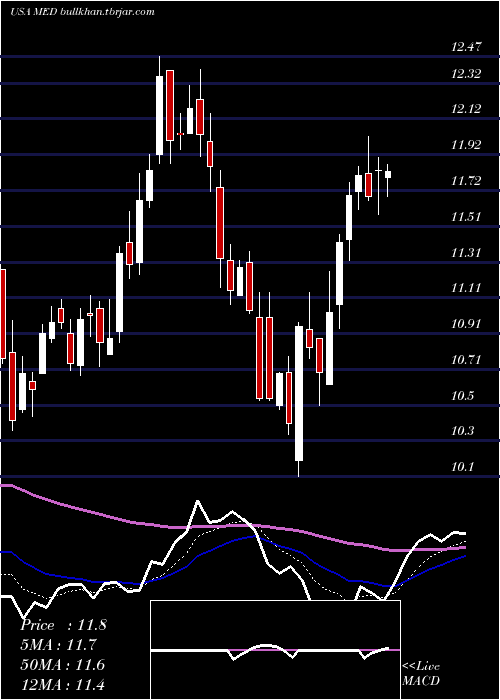The image size is (500, 700).
Task: Click the 11.31 price axis label
Action: pos(466,253)
